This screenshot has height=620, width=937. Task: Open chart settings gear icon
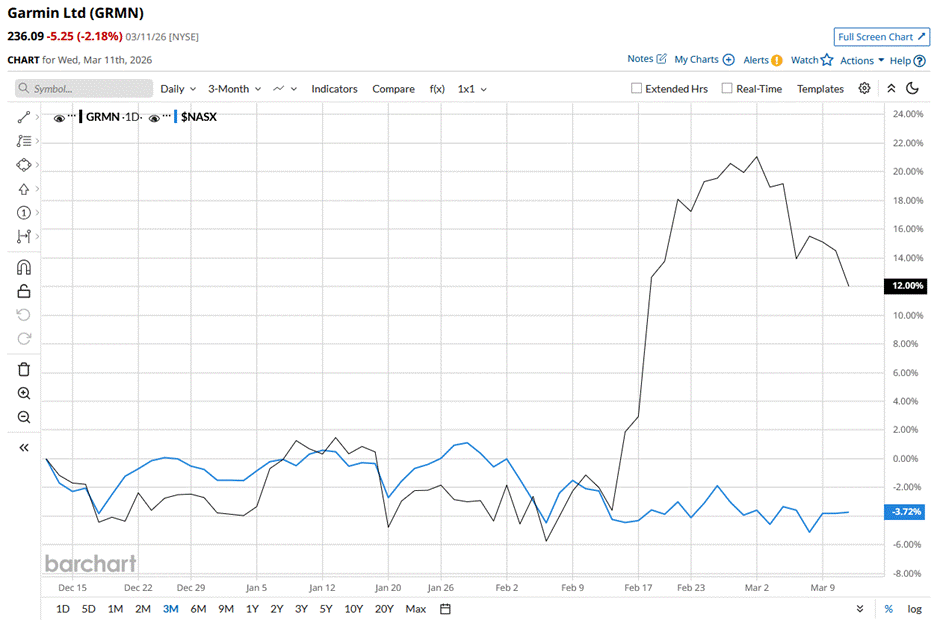tap(864, 88)
